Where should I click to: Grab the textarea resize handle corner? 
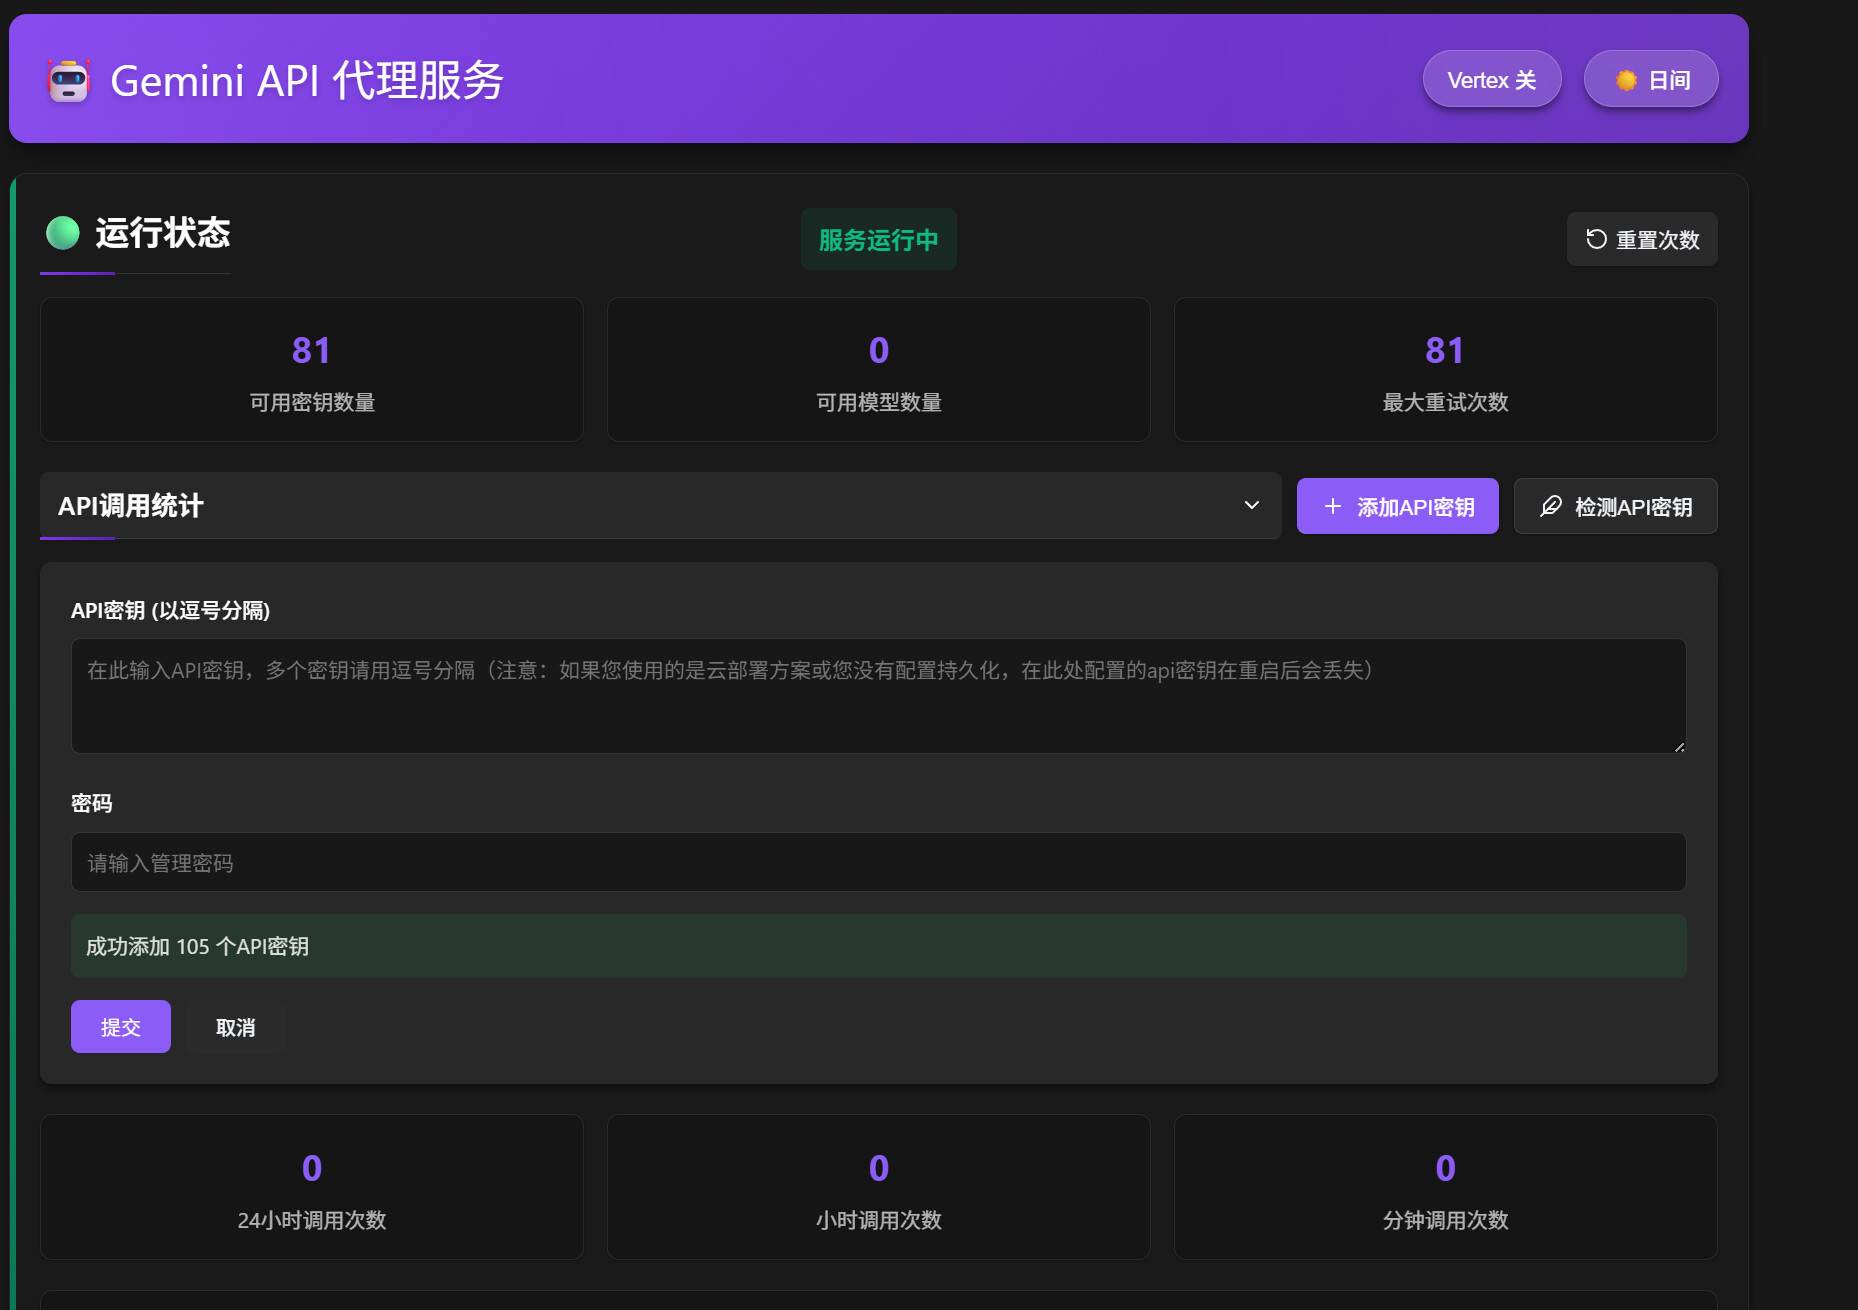tap(1679, 746)
